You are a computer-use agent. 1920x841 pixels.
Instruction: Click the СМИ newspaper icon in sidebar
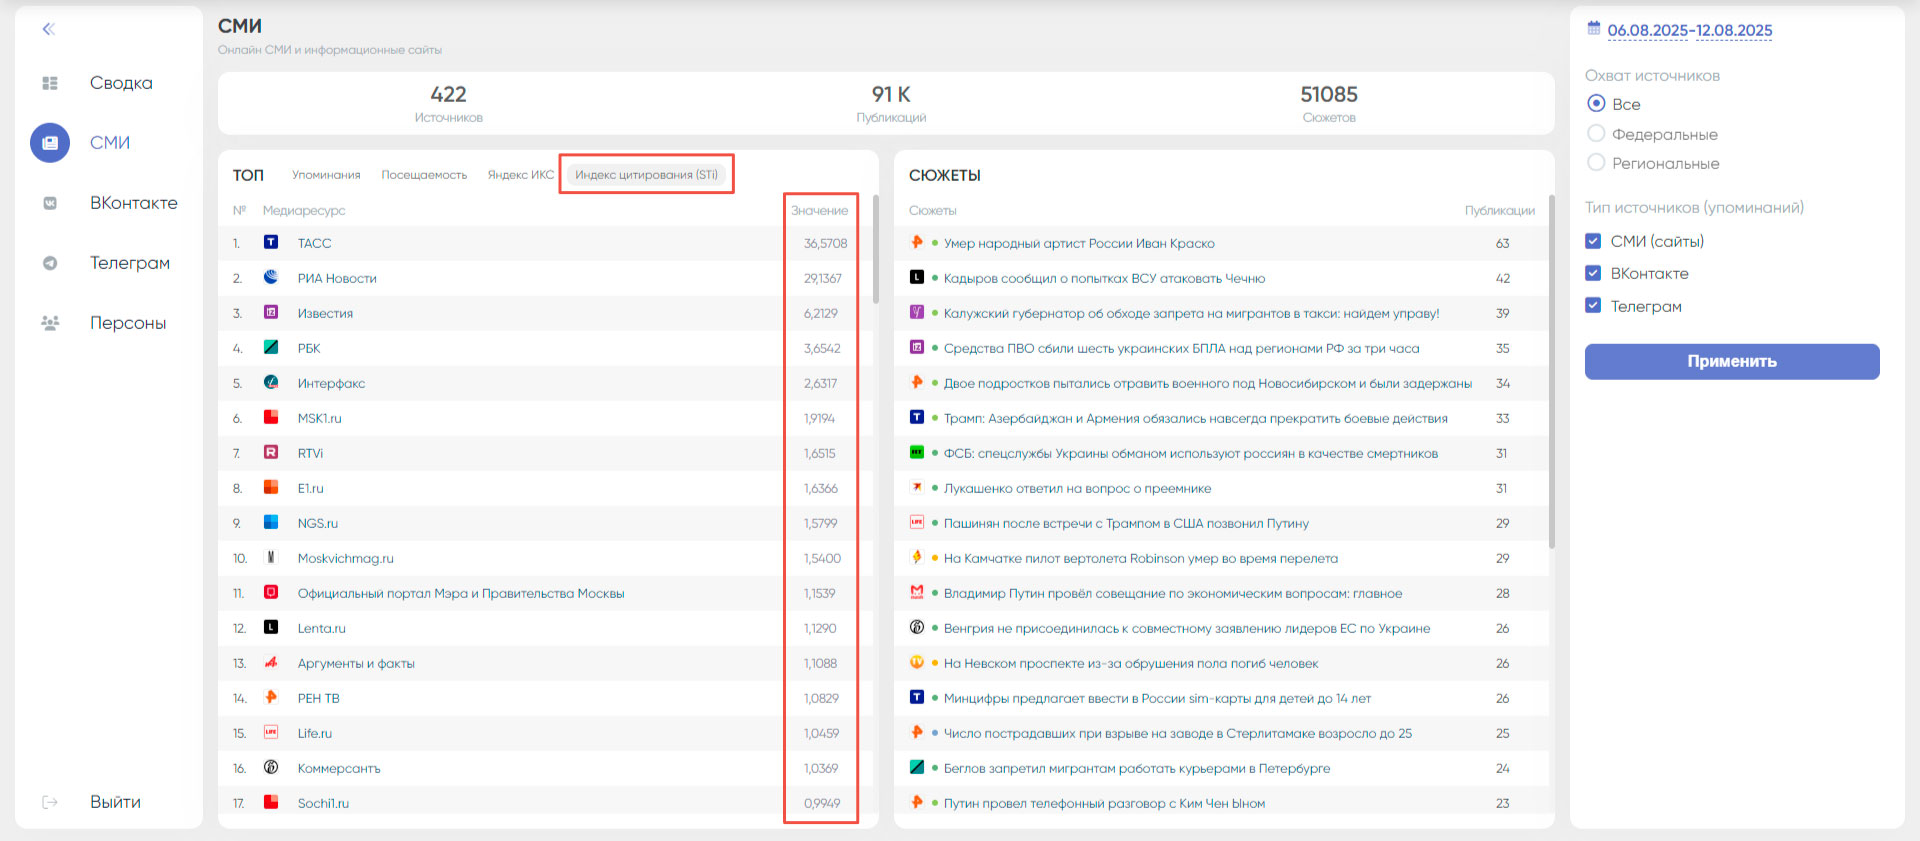50,143
